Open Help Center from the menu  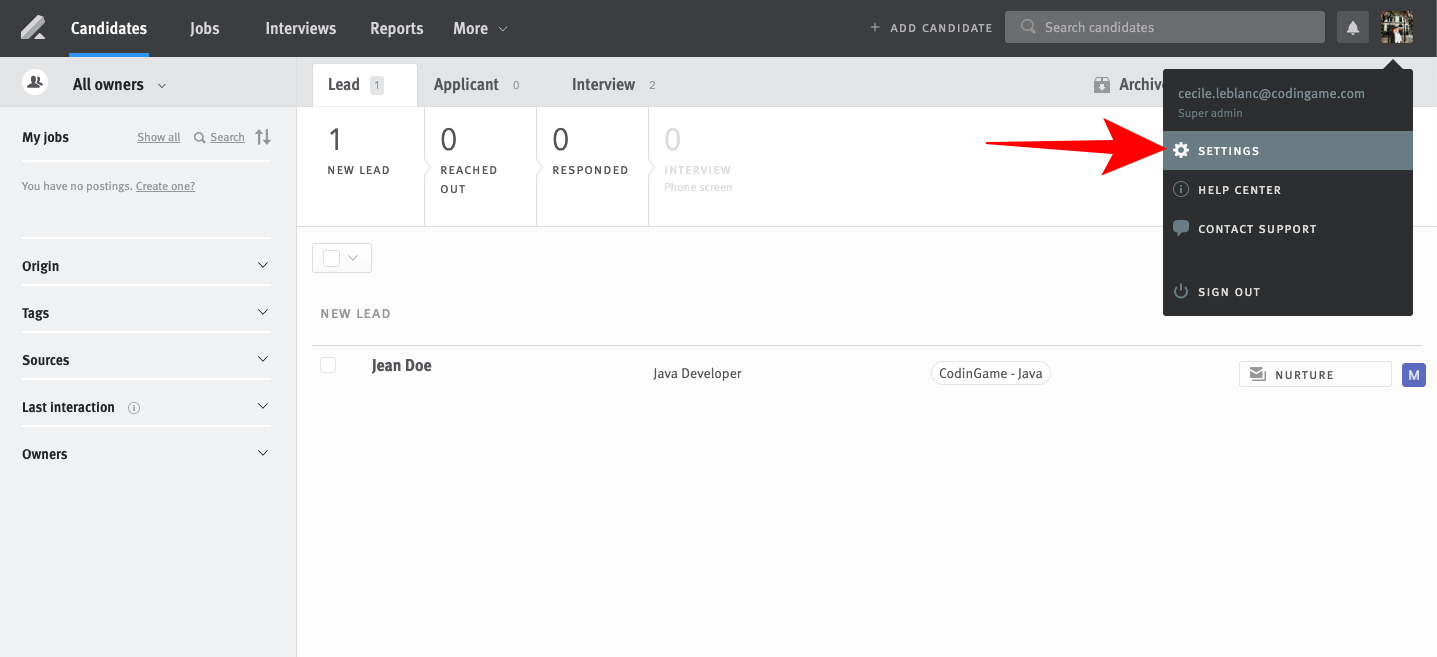(x=1238, y=190)
